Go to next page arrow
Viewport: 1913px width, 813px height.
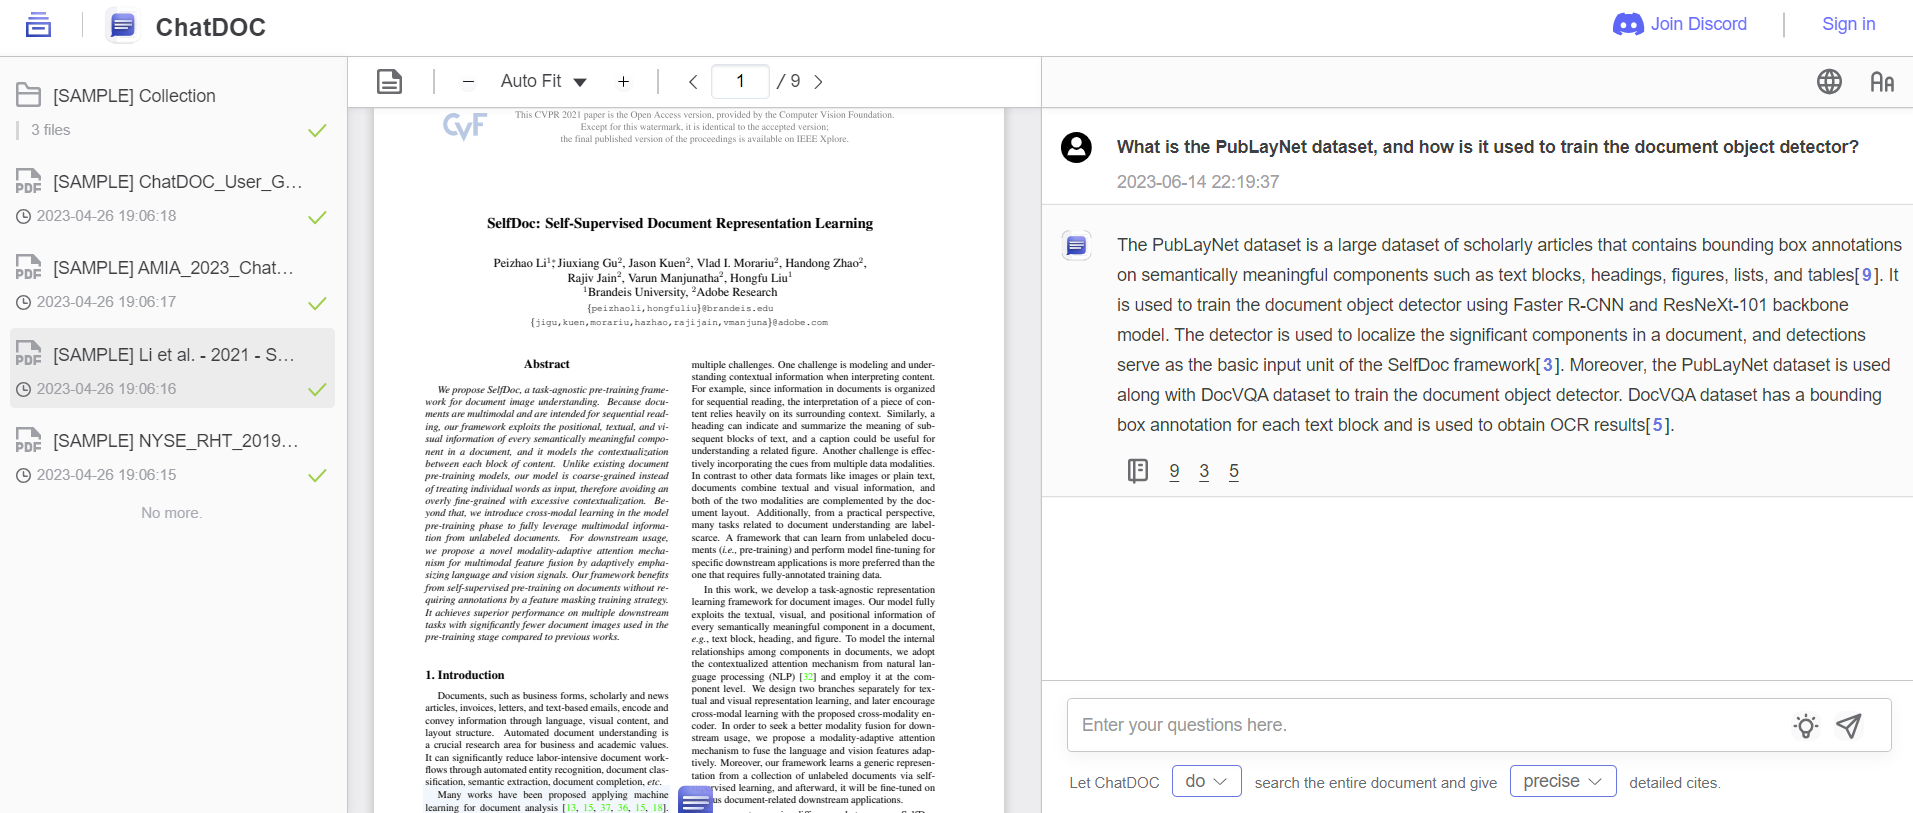[x=818, y=82]
